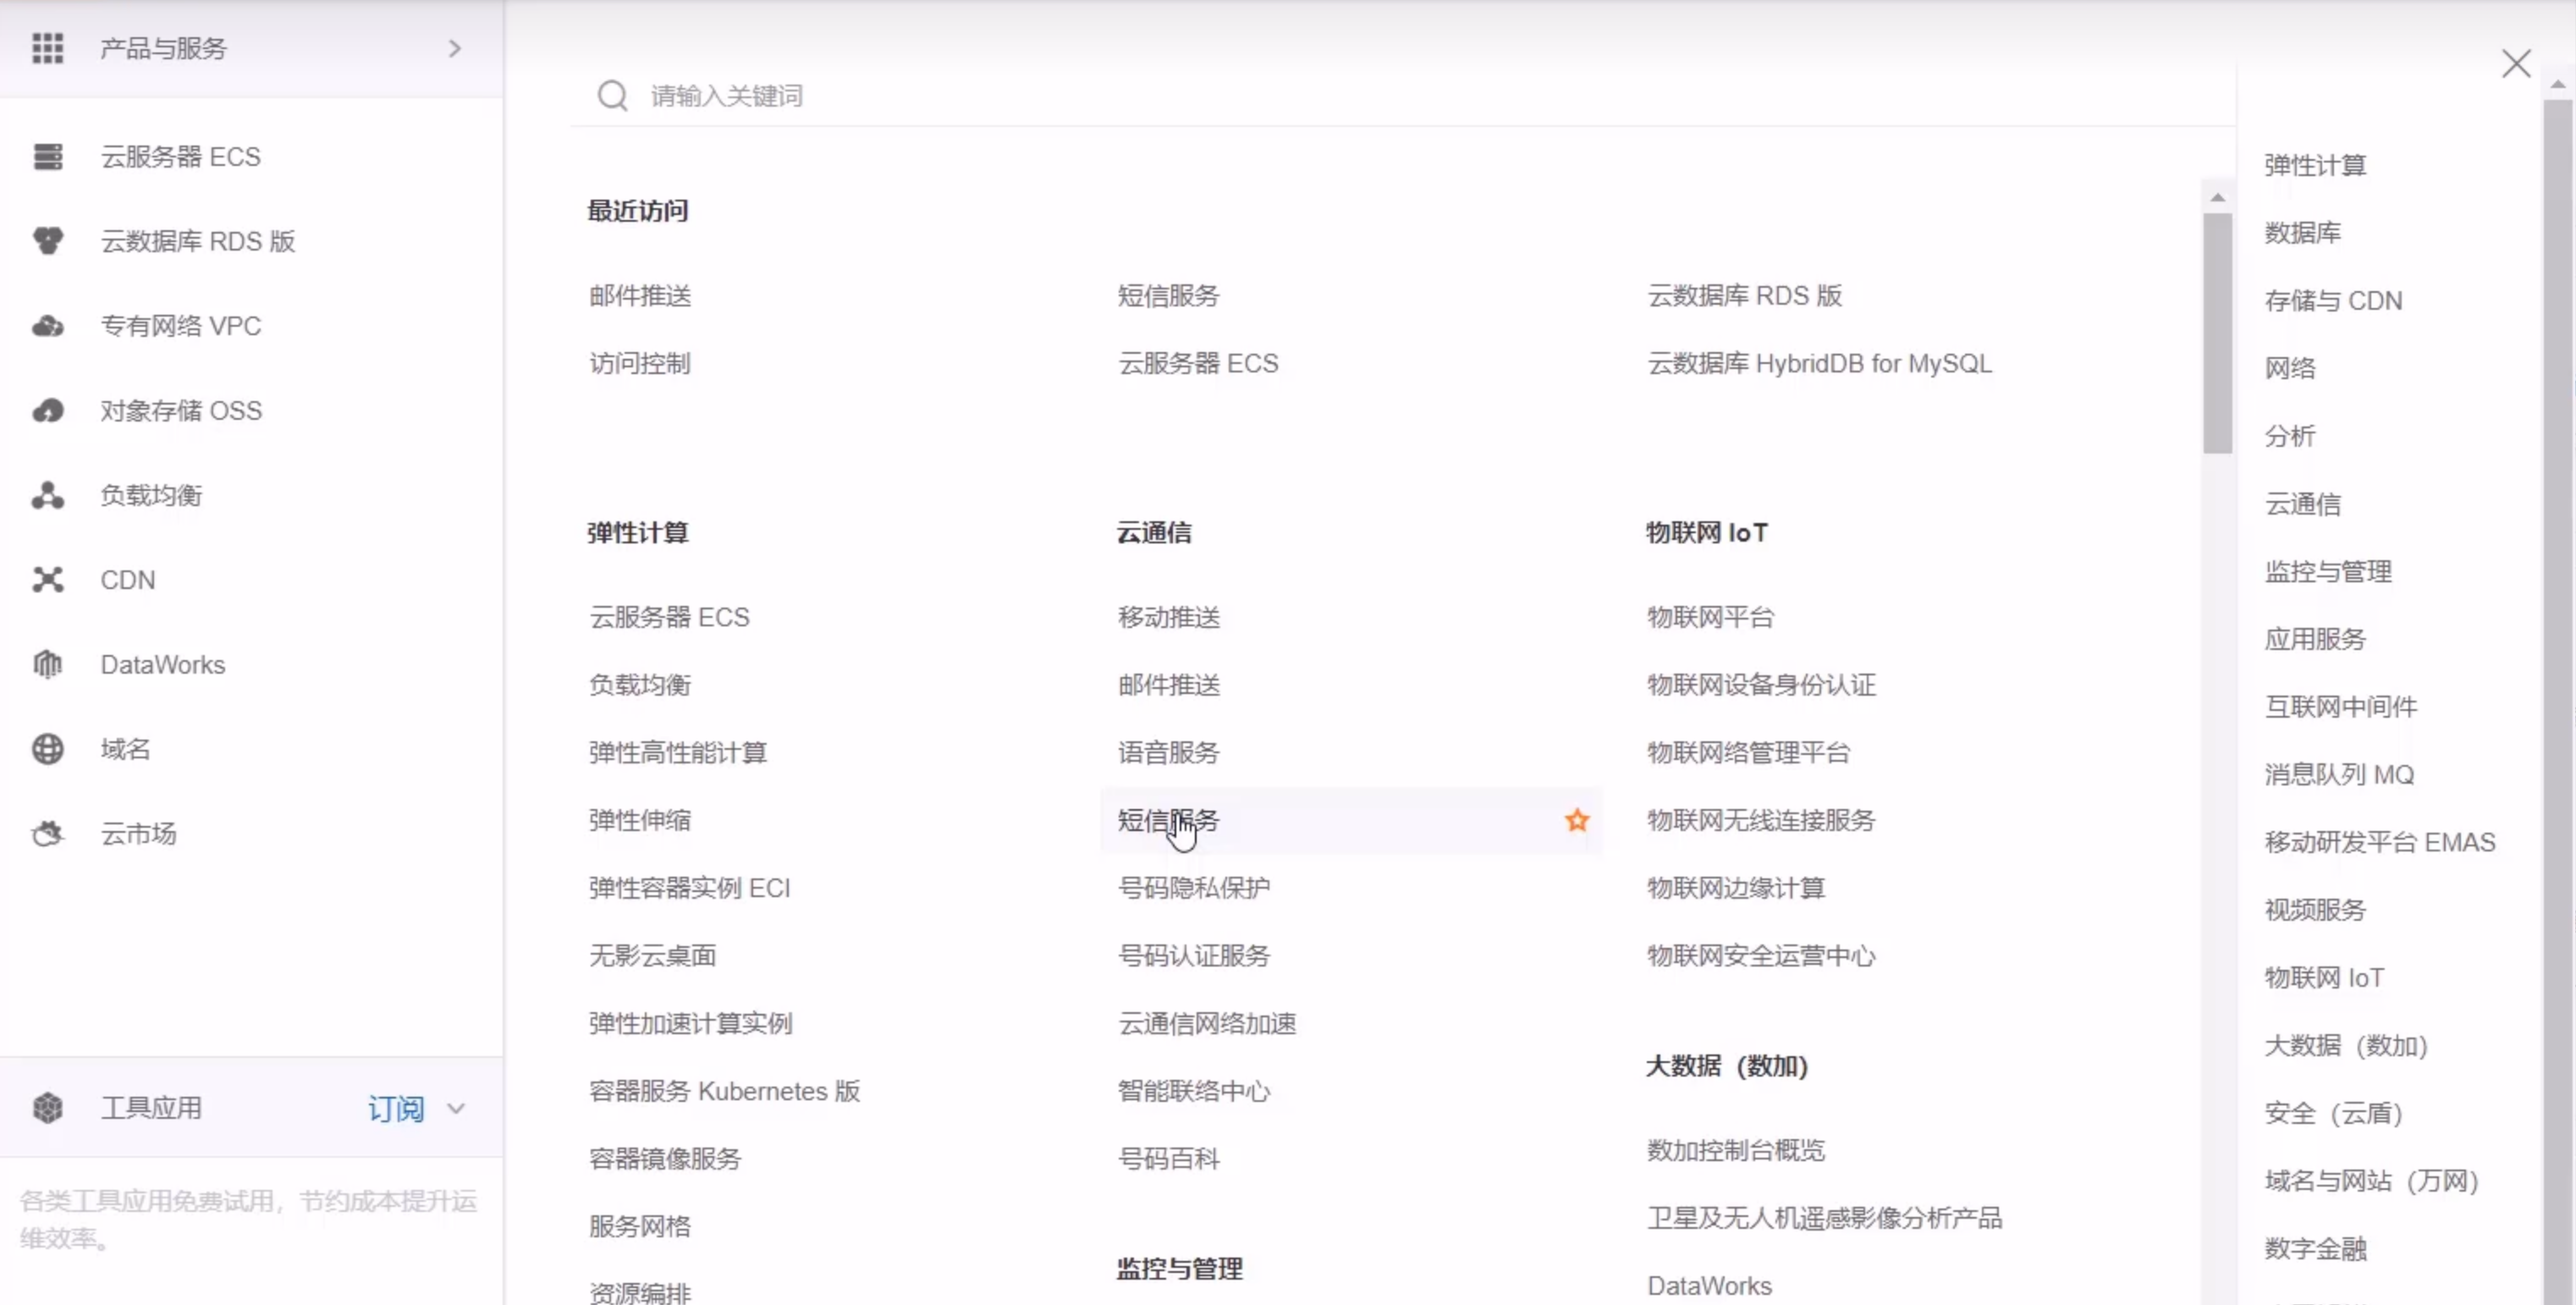This screenshot has width=2576, height=1305.
Task: Jump to 消息队列 MQ category
Action: 2339,774
